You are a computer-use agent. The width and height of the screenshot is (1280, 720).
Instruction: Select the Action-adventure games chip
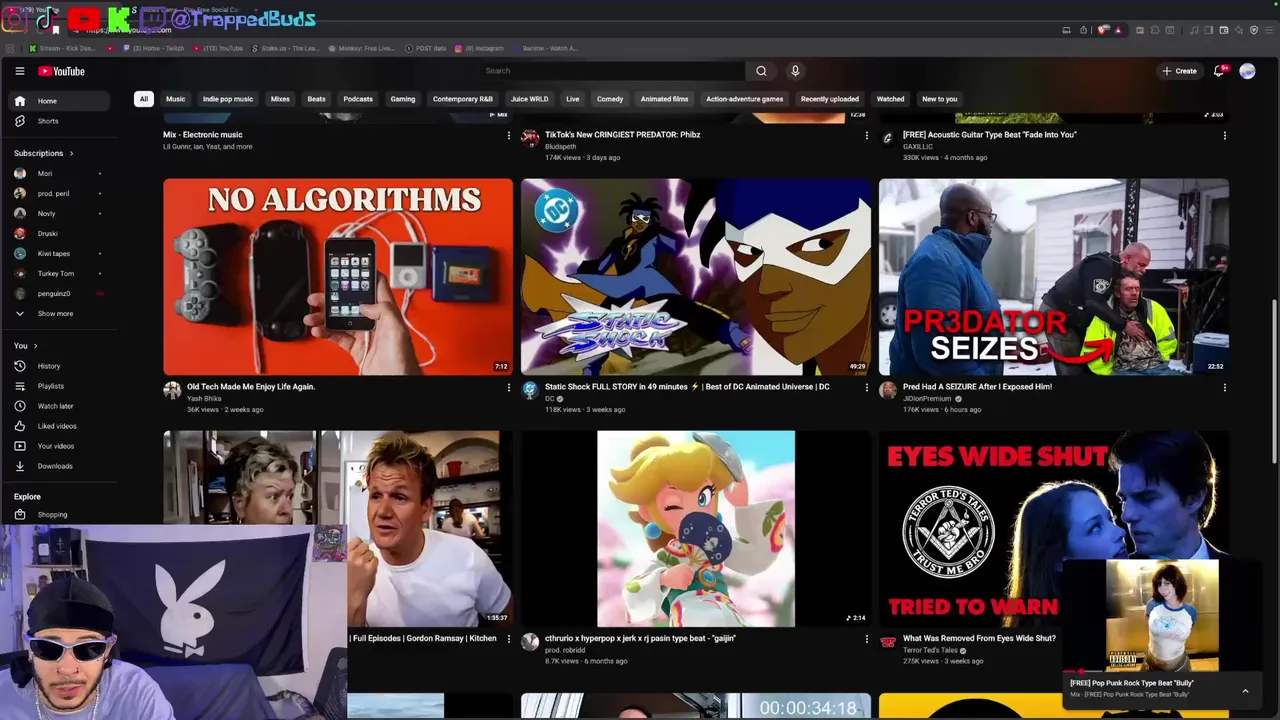tap(744, 99)
